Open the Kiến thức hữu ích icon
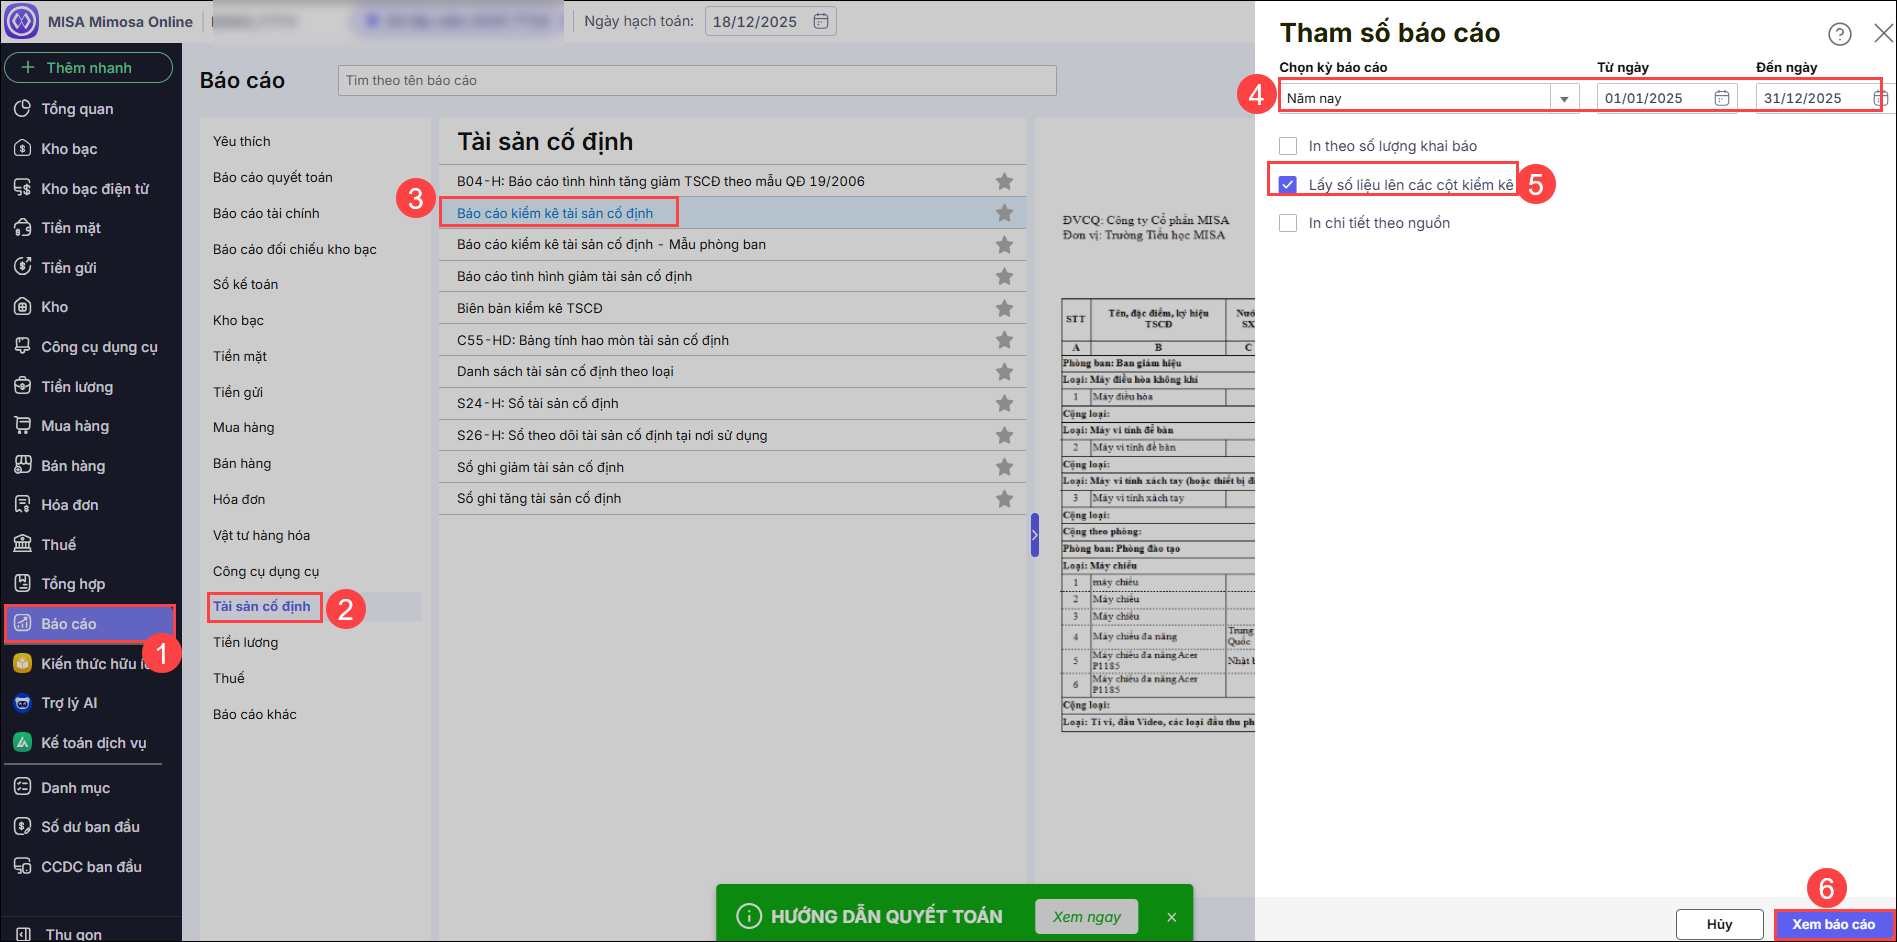 click(x=22, y=663)
